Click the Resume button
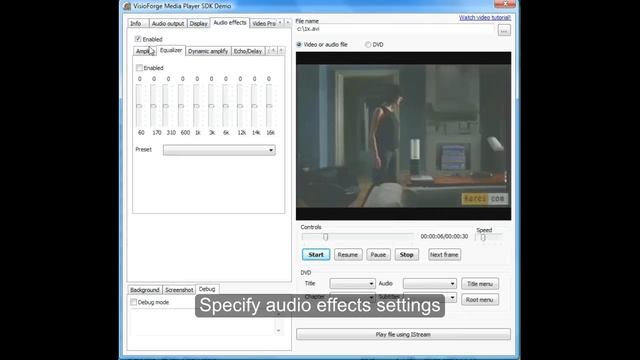Screen dimensions: 640x360 [348, 255]
